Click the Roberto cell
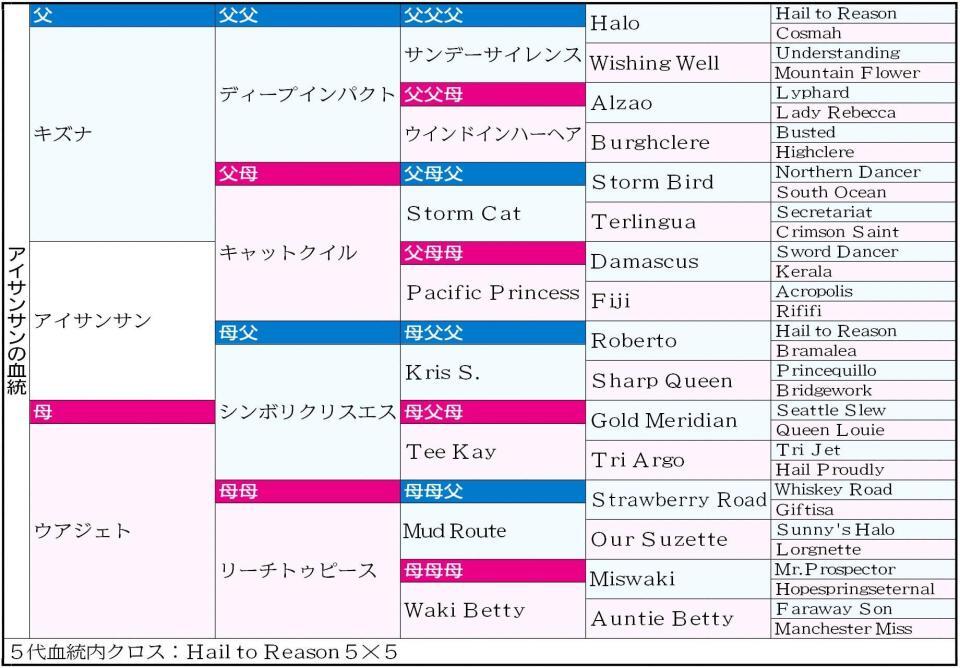This screenshot has width=960, height=668. (x=678, y=340)
